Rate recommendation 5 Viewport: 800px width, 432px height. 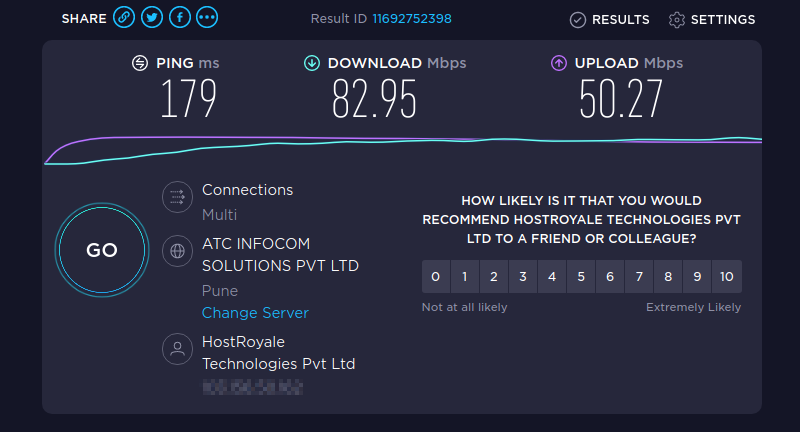(581, 276)
